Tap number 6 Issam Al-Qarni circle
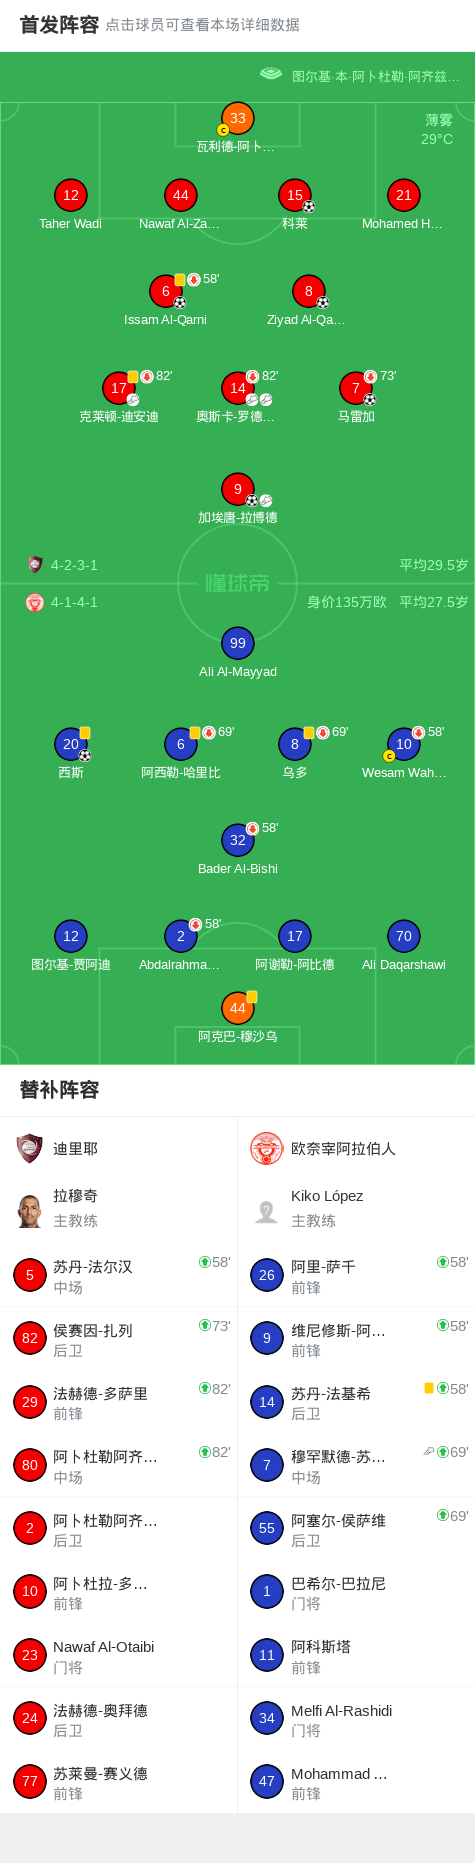Viewport: 475px width, 1863px height. click(x=166, y=291)
